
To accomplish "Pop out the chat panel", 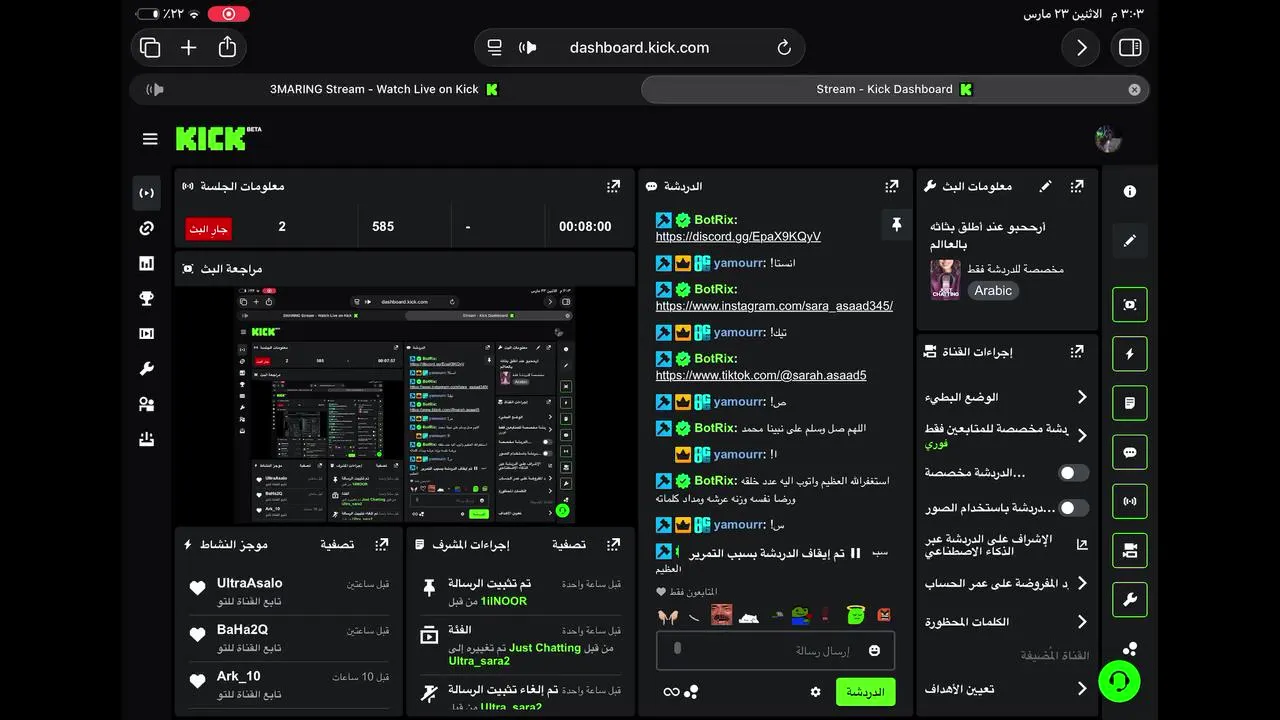I will click(892, 186).
